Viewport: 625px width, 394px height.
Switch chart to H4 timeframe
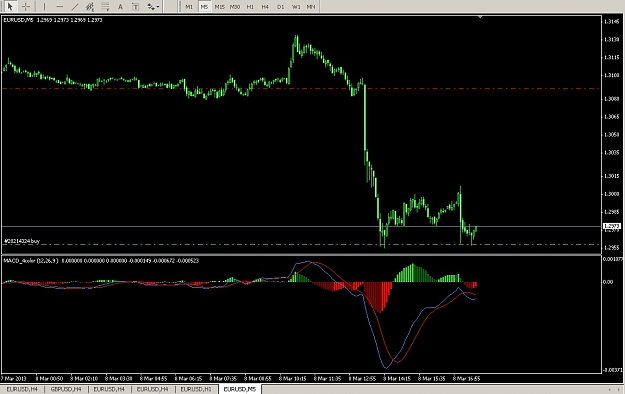click(x=265, y=6)
